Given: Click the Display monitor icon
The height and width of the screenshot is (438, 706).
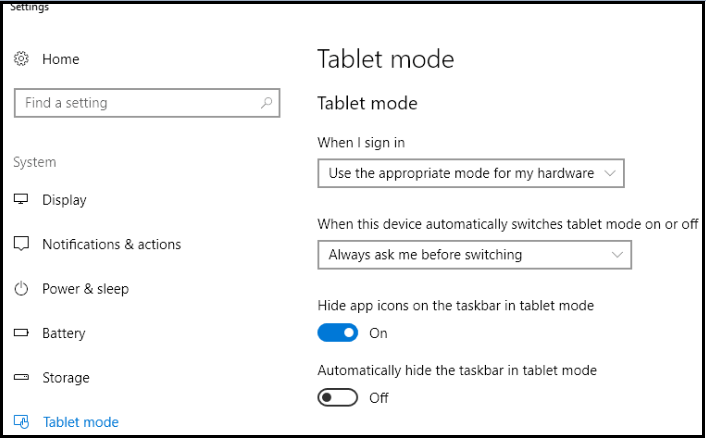Looking at the screenshot, I should pos(21,199).
